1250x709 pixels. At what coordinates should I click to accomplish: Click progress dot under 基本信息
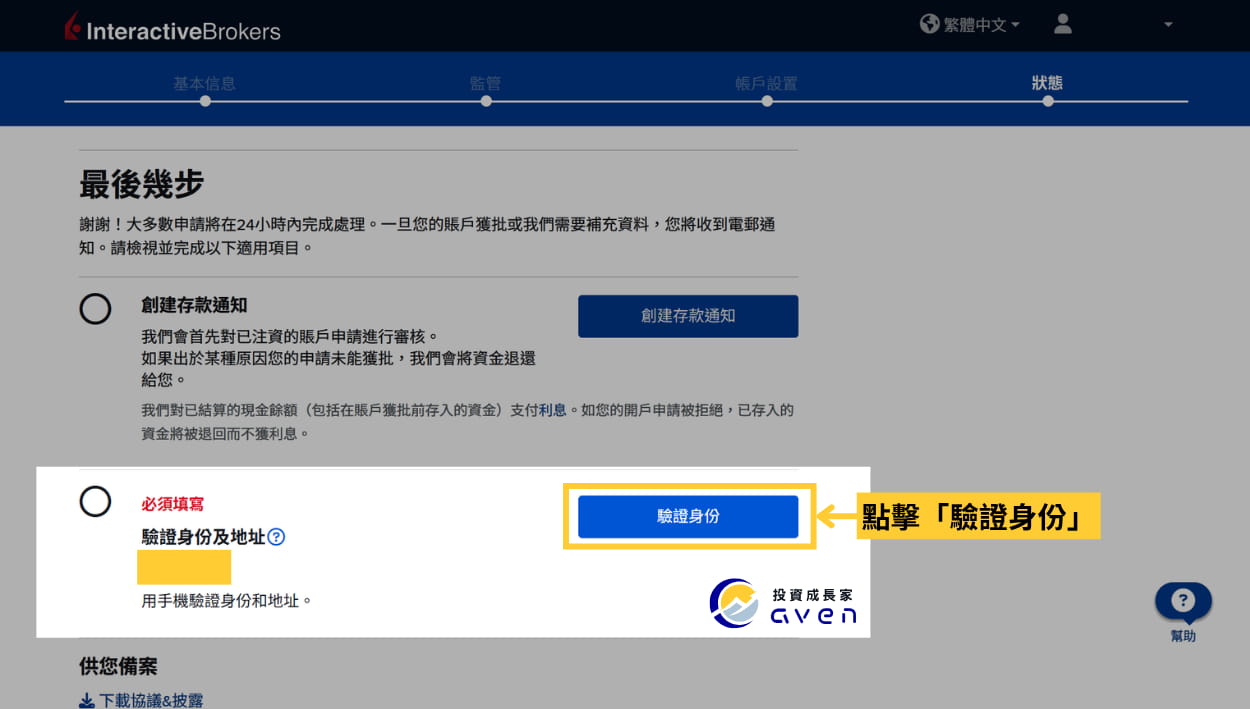coord(204,101)
